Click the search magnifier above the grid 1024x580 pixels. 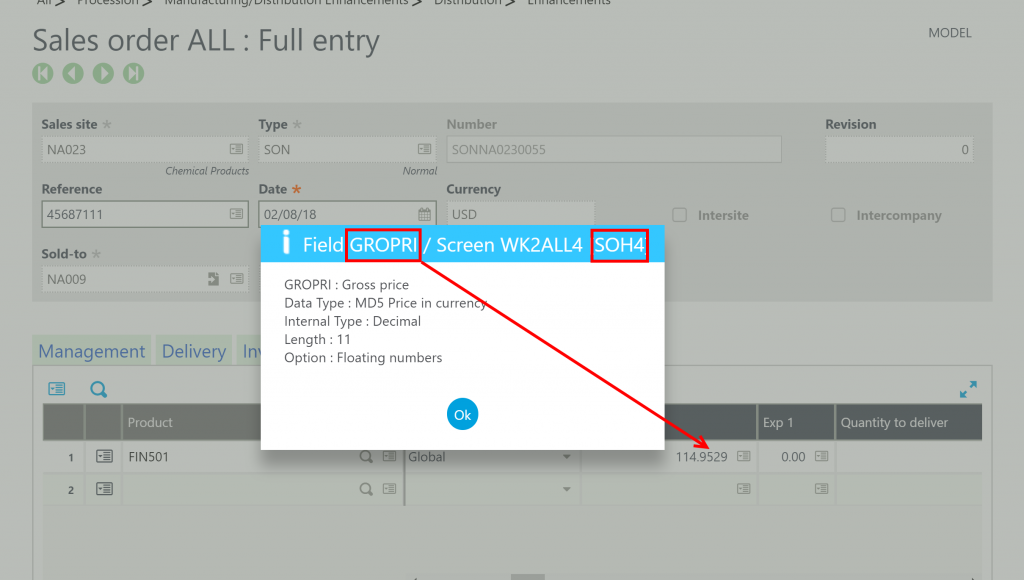[98, 389]
